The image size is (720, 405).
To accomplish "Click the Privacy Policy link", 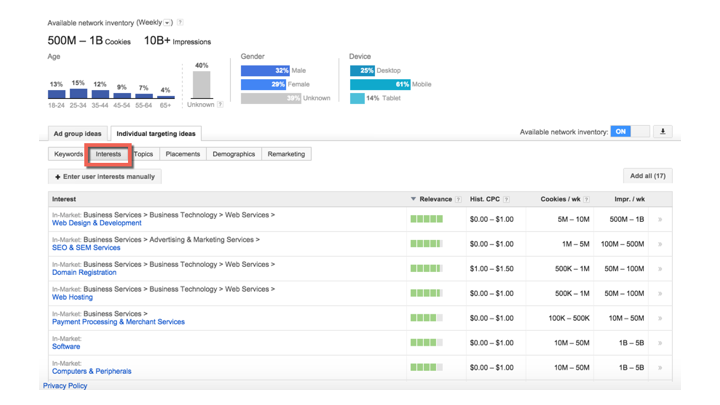I will (65, 386).
